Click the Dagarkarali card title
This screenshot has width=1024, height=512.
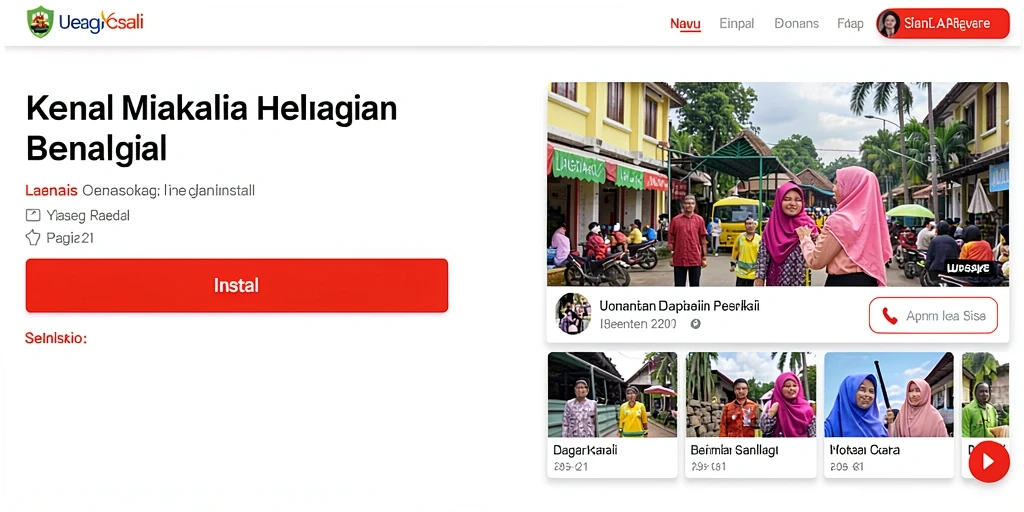[585, 450]
